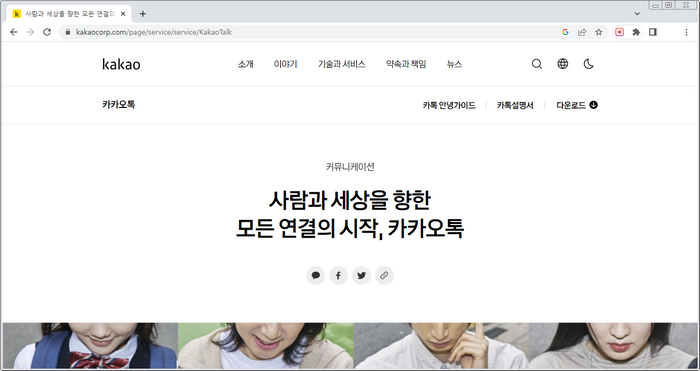Go forward with the browser forward arrow
This screenshot has height=371, width=700.
[30, 32]
